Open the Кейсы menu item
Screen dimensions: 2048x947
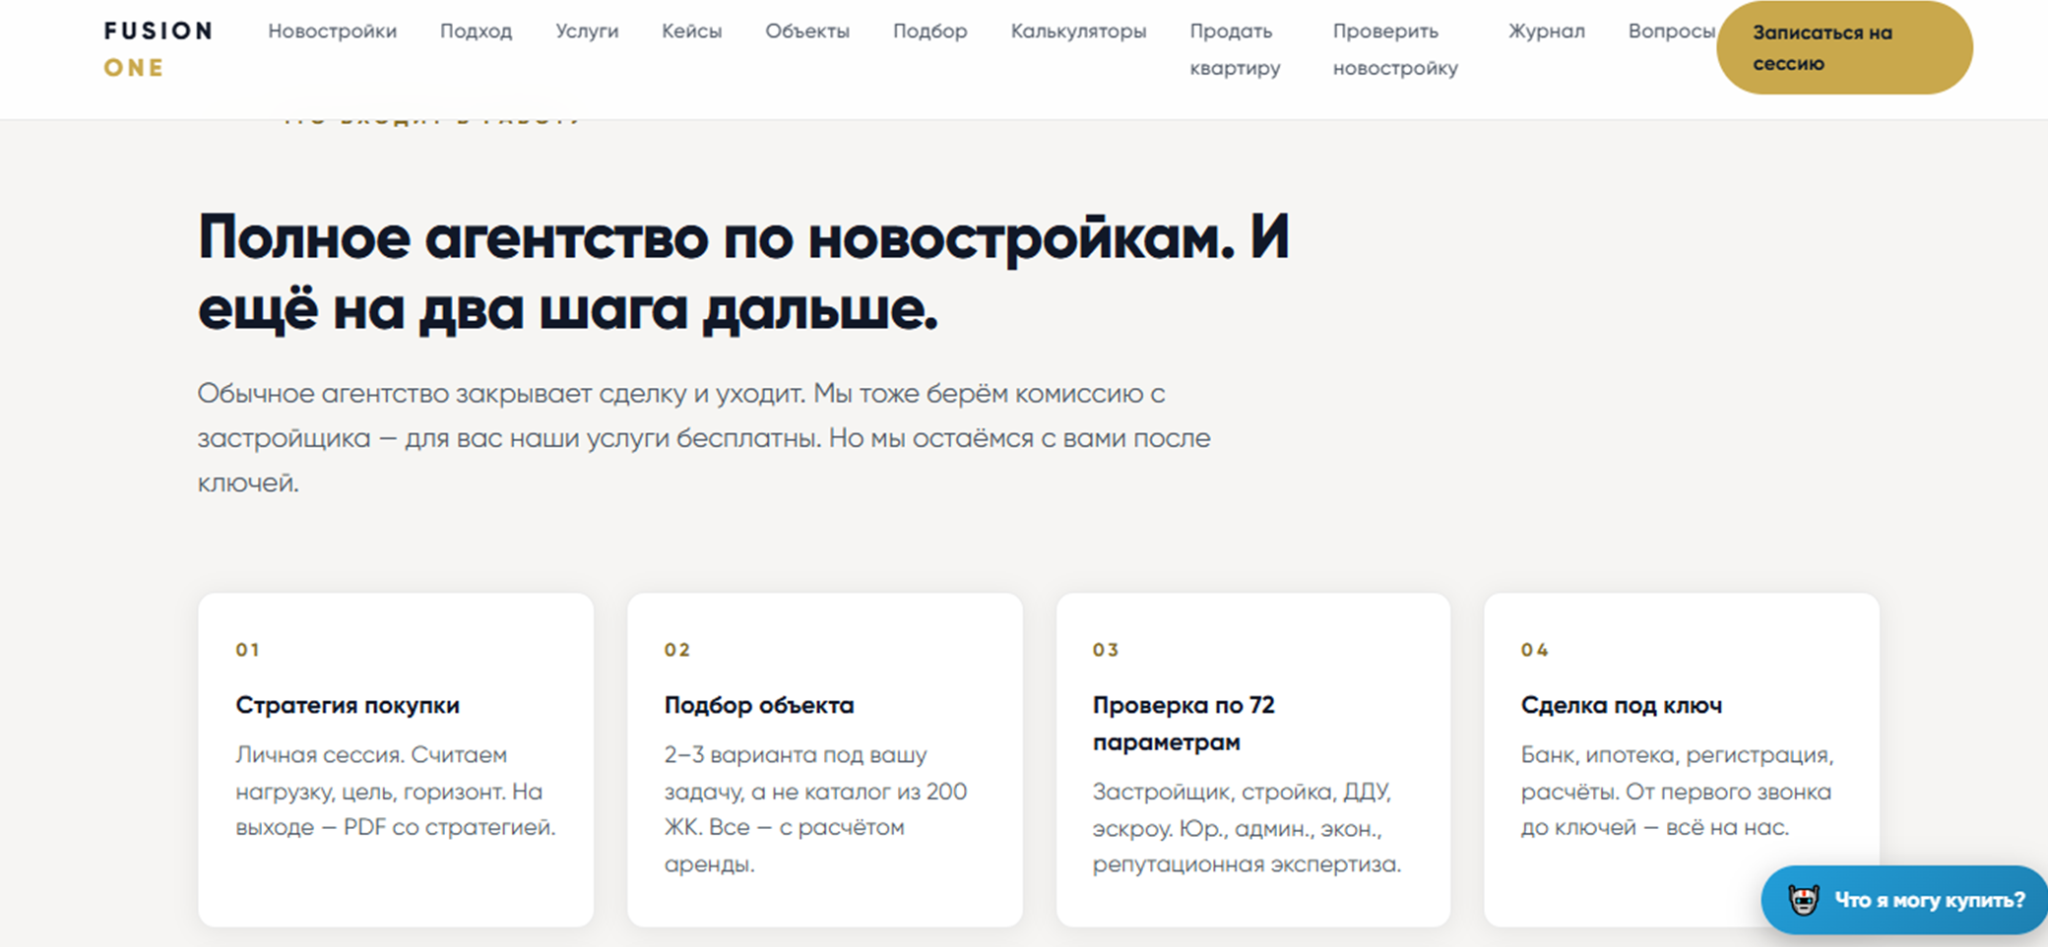tap(691, 31)
